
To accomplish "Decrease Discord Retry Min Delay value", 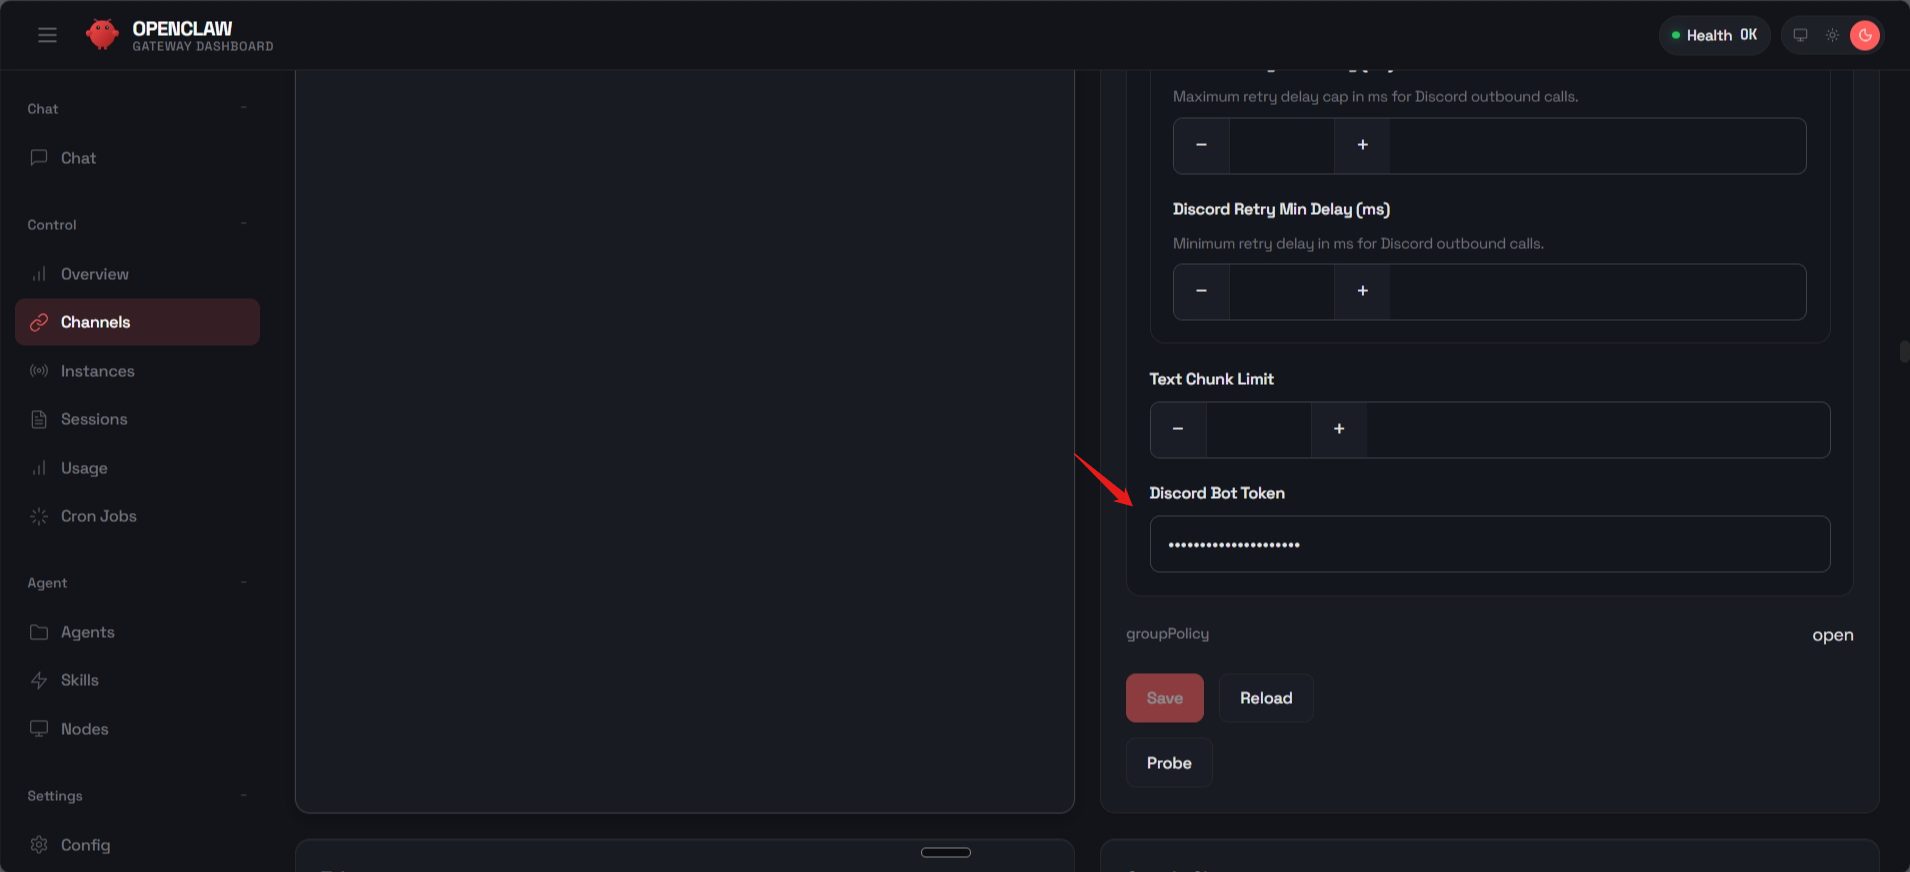I will click(1201, 291).
